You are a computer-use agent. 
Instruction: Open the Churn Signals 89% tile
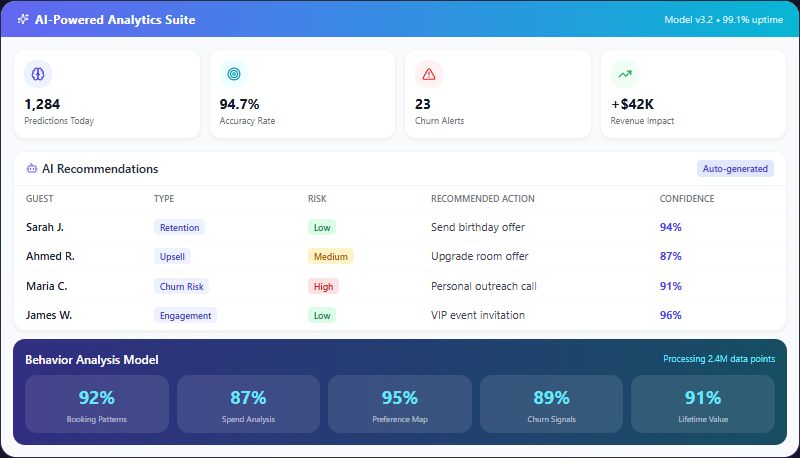[552, 404]
